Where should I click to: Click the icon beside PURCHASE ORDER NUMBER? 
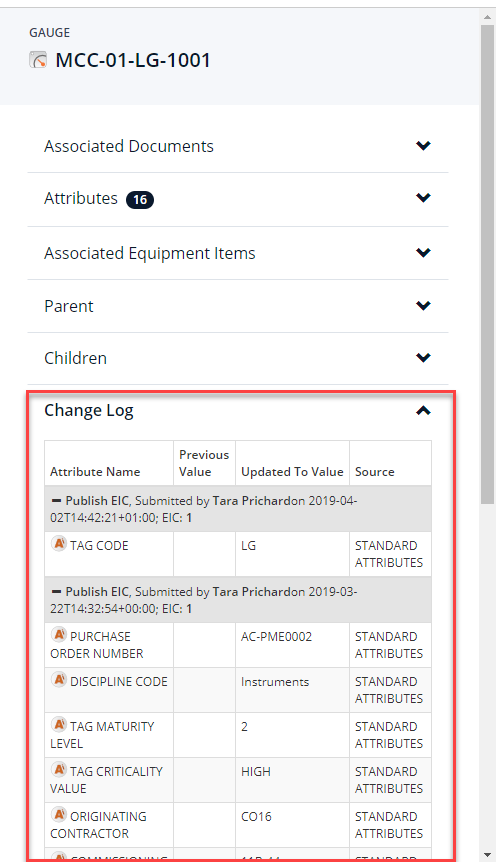pos(59,634)
